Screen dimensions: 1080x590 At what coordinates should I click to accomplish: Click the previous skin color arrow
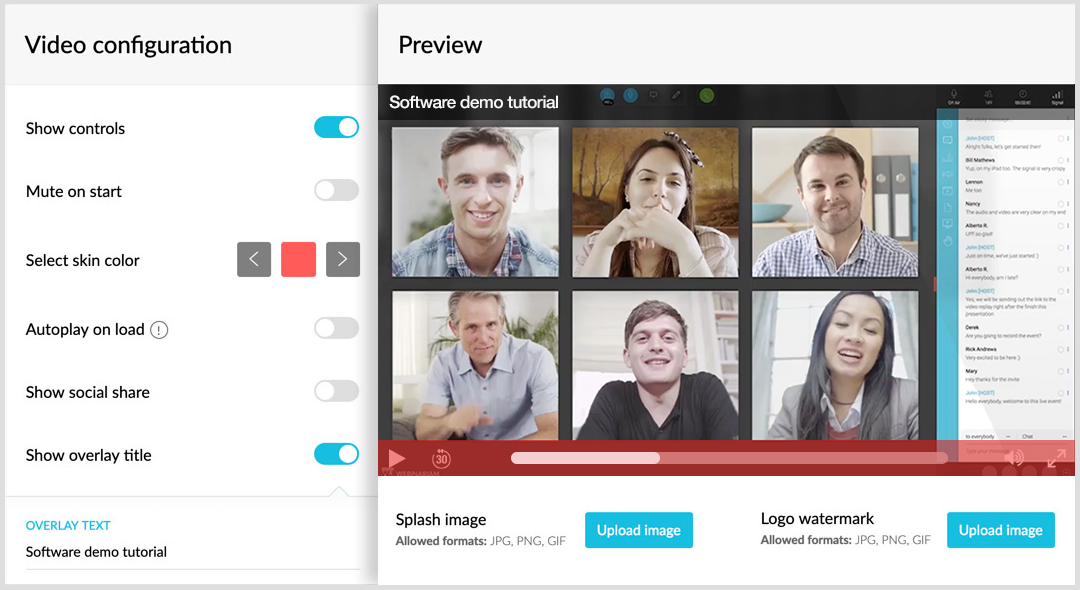254,260
